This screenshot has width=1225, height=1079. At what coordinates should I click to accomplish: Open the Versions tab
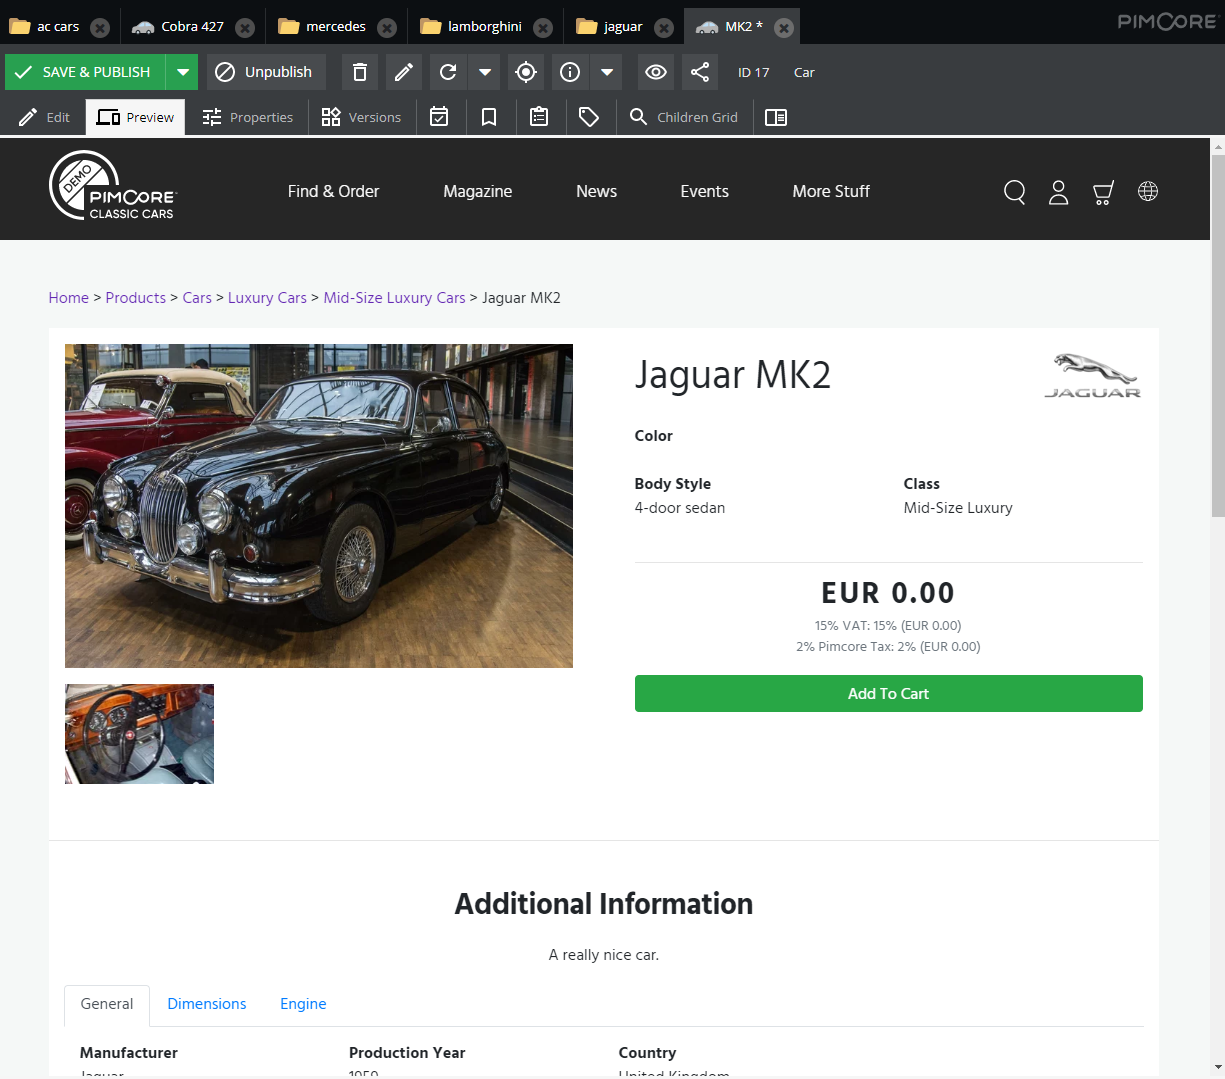(x=361, y=117)
